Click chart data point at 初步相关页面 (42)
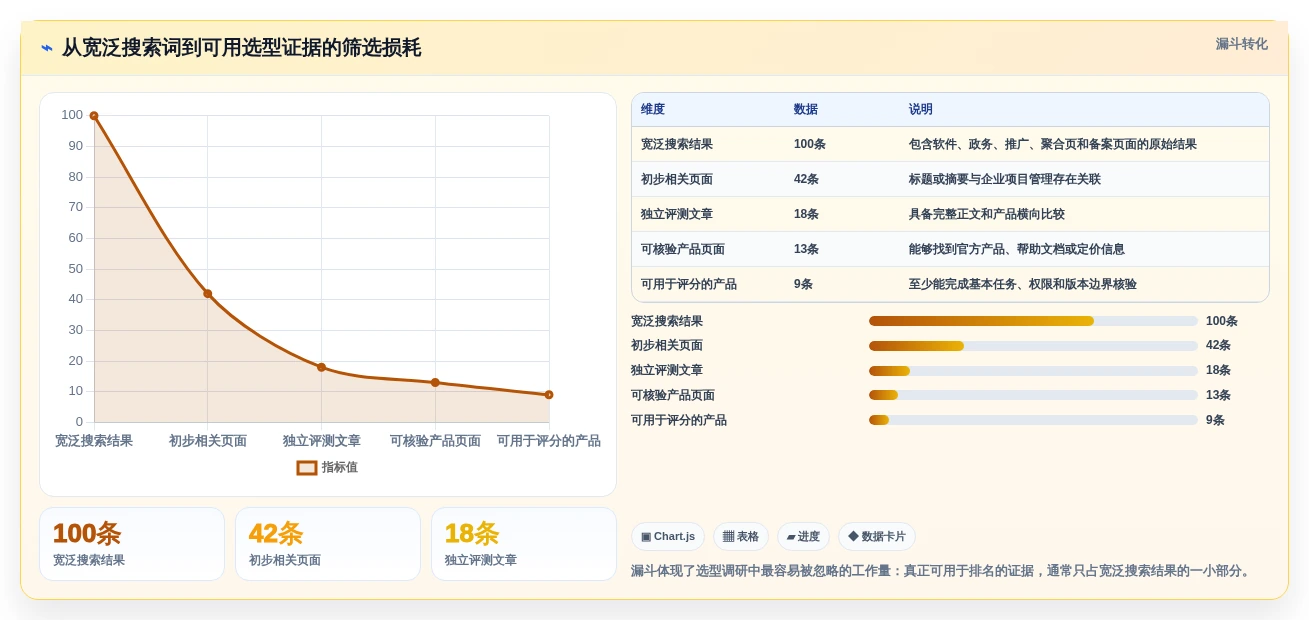Image resolution: width=1309 pixels, height=620 pixels. (x=208, y=293)
